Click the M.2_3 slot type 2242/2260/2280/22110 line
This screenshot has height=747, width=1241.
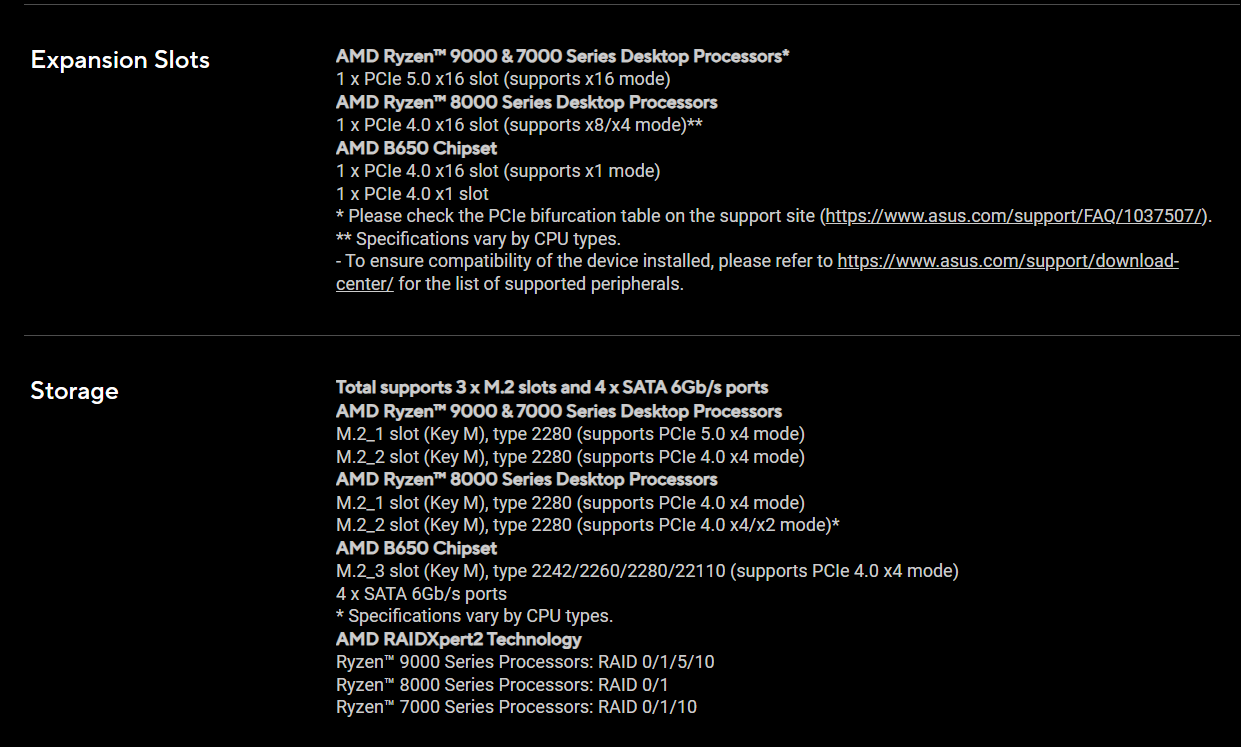coord(647,571)
